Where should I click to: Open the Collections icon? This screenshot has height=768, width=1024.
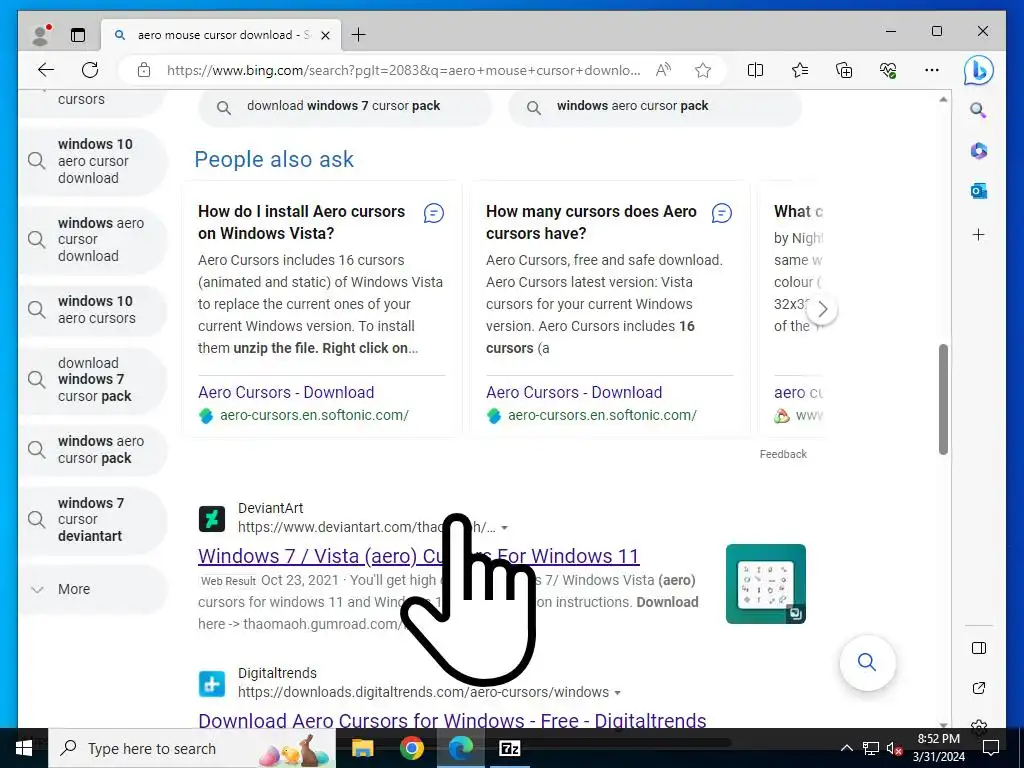pos(844,70)
